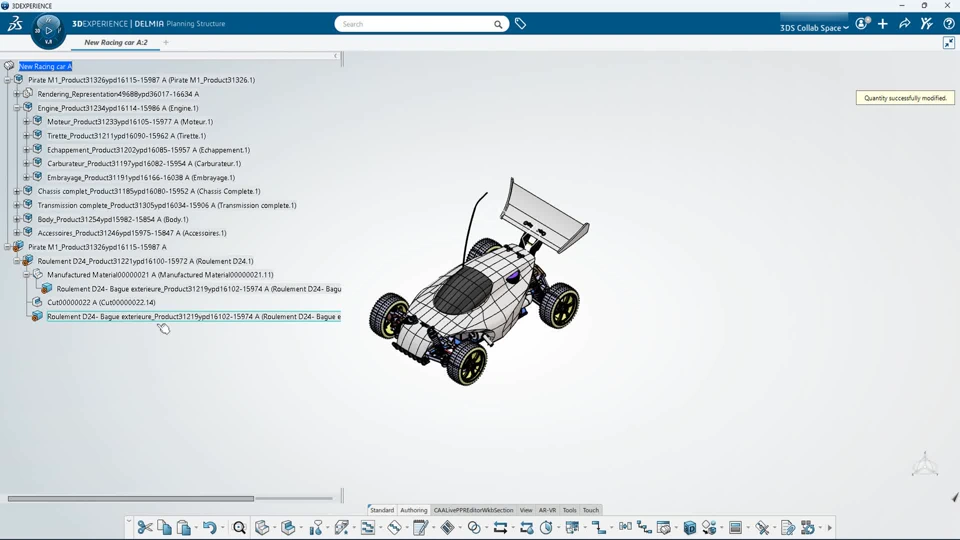Click the expand fullscreen icon at top right
960x540 pixels.
click(x=948, y=42)
